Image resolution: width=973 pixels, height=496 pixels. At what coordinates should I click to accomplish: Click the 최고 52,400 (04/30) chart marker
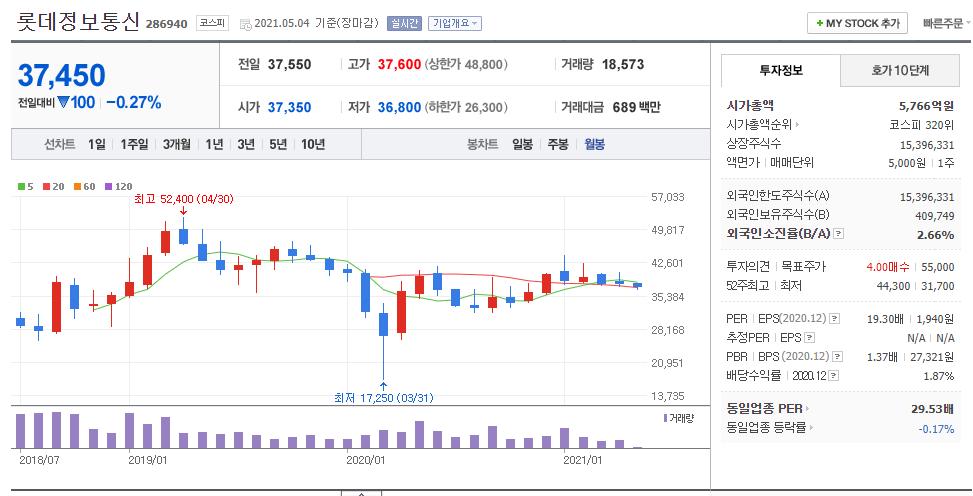(x=184, y=199)
